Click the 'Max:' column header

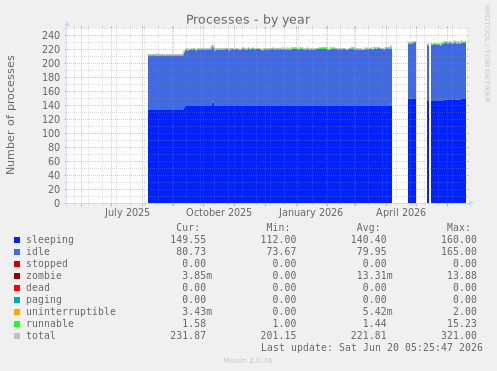pyautogui.click(x=458, y=228)
